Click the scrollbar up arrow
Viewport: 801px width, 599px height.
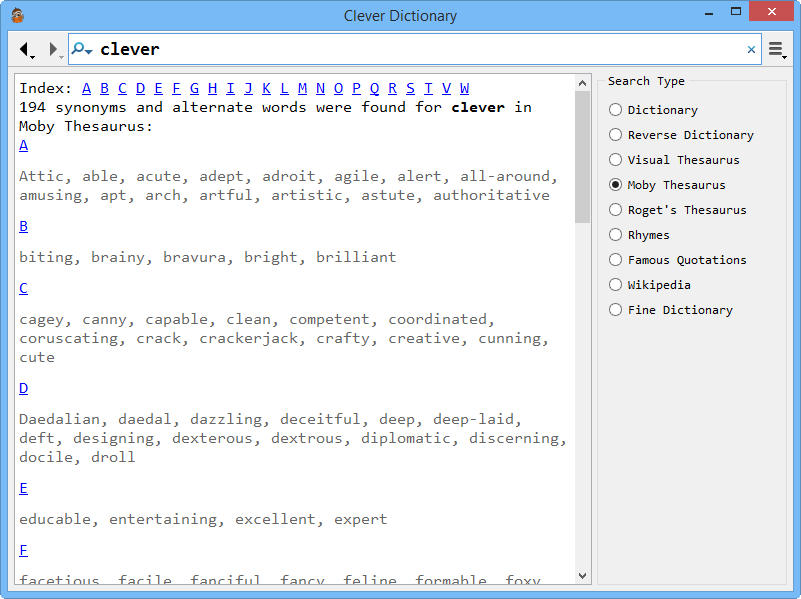(x=582, y=82)
